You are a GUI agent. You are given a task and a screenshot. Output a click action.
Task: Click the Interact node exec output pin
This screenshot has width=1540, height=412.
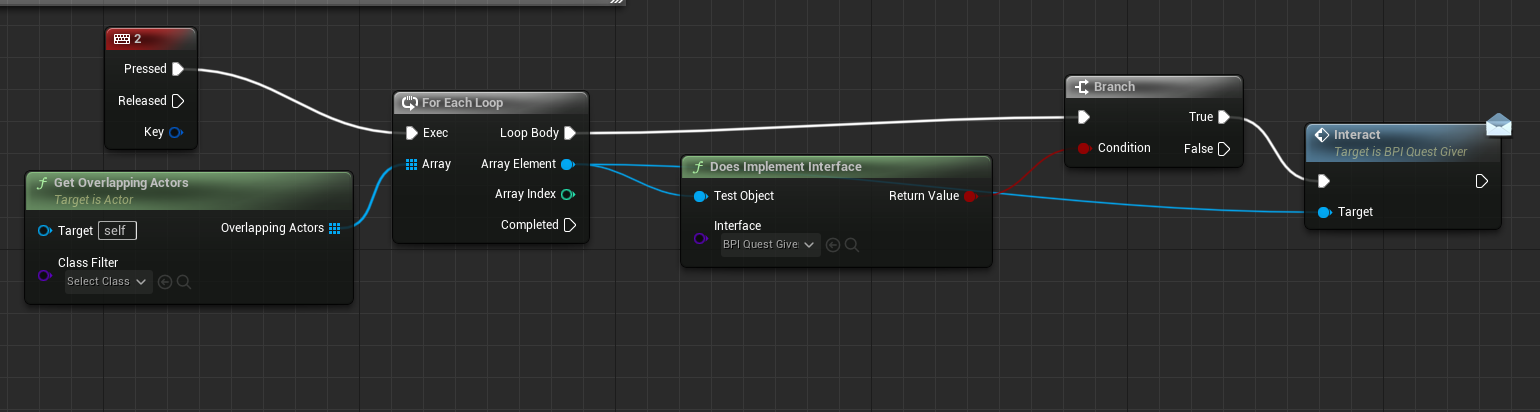pos(1482,181)
